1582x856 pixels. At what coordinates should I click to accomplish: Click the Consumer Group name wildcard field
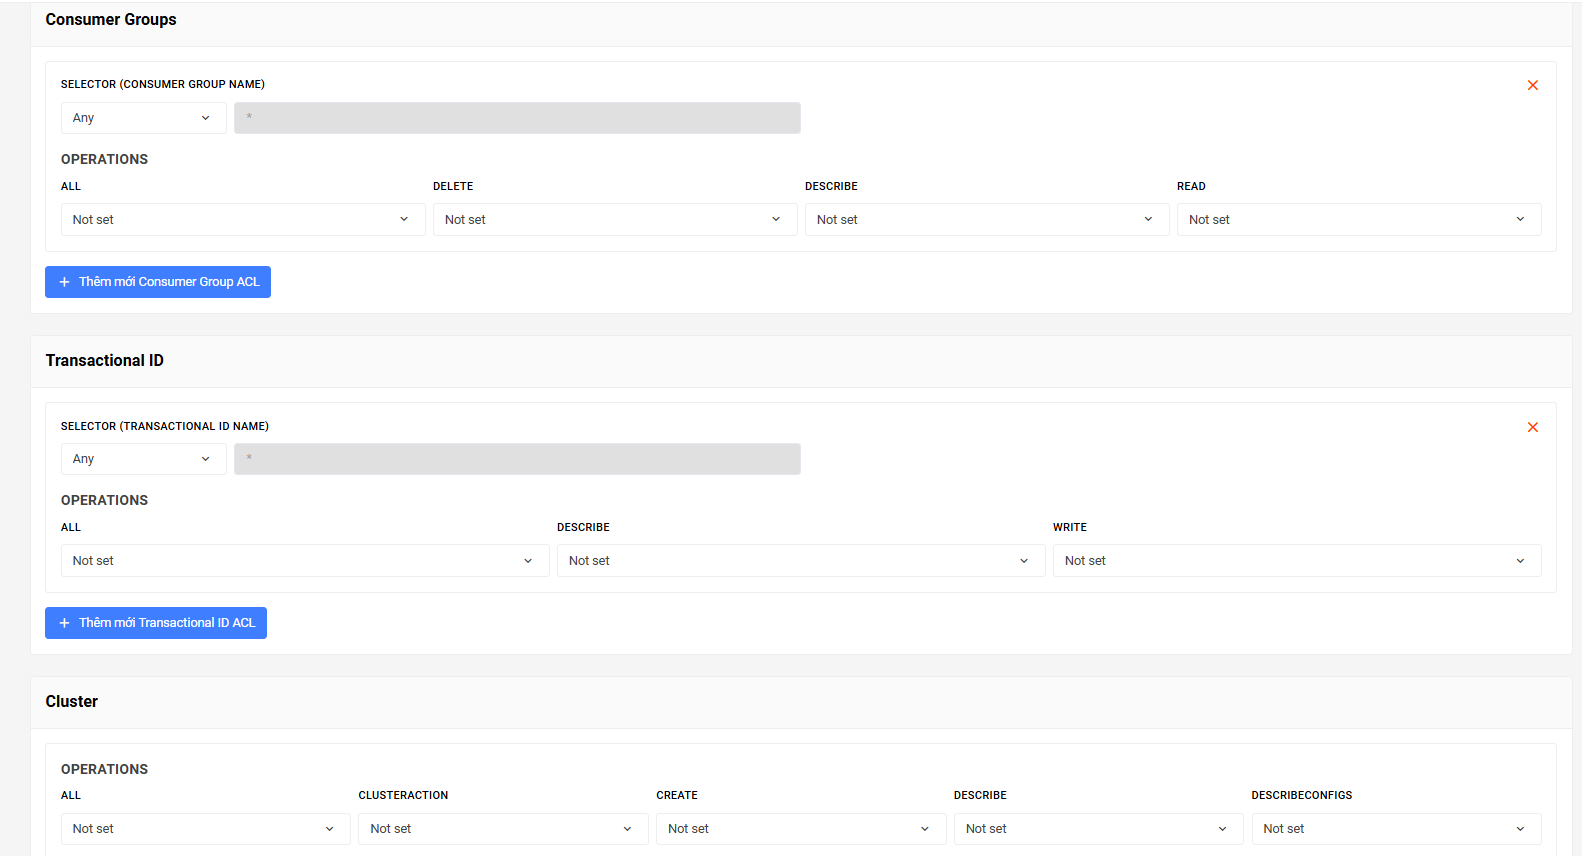point(517,118)
